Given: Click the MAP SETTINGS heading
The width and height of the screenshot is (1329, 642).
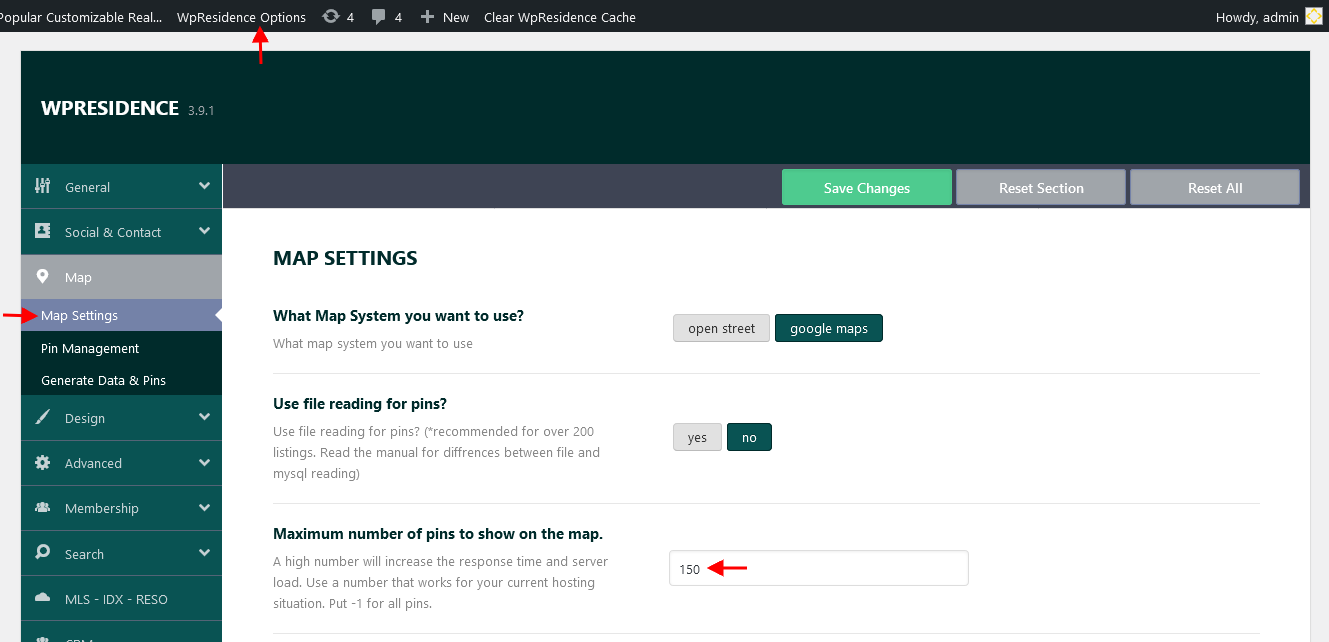Looking at the screenshot, I should 345,258.
